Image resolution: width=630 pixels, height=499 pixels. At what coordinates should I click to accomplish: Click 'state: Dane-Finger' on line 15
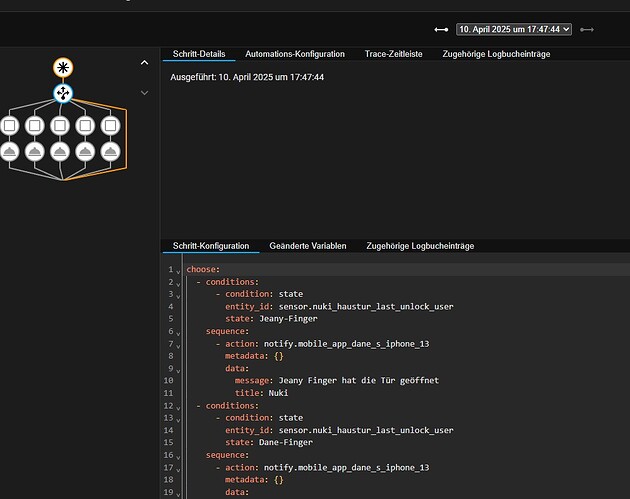[269, 442]
